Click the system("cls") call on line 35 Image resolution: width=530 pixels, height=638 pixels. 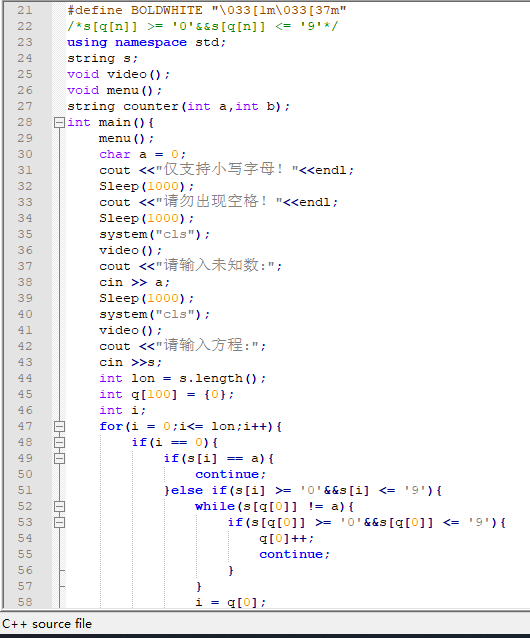click(155, 234)
